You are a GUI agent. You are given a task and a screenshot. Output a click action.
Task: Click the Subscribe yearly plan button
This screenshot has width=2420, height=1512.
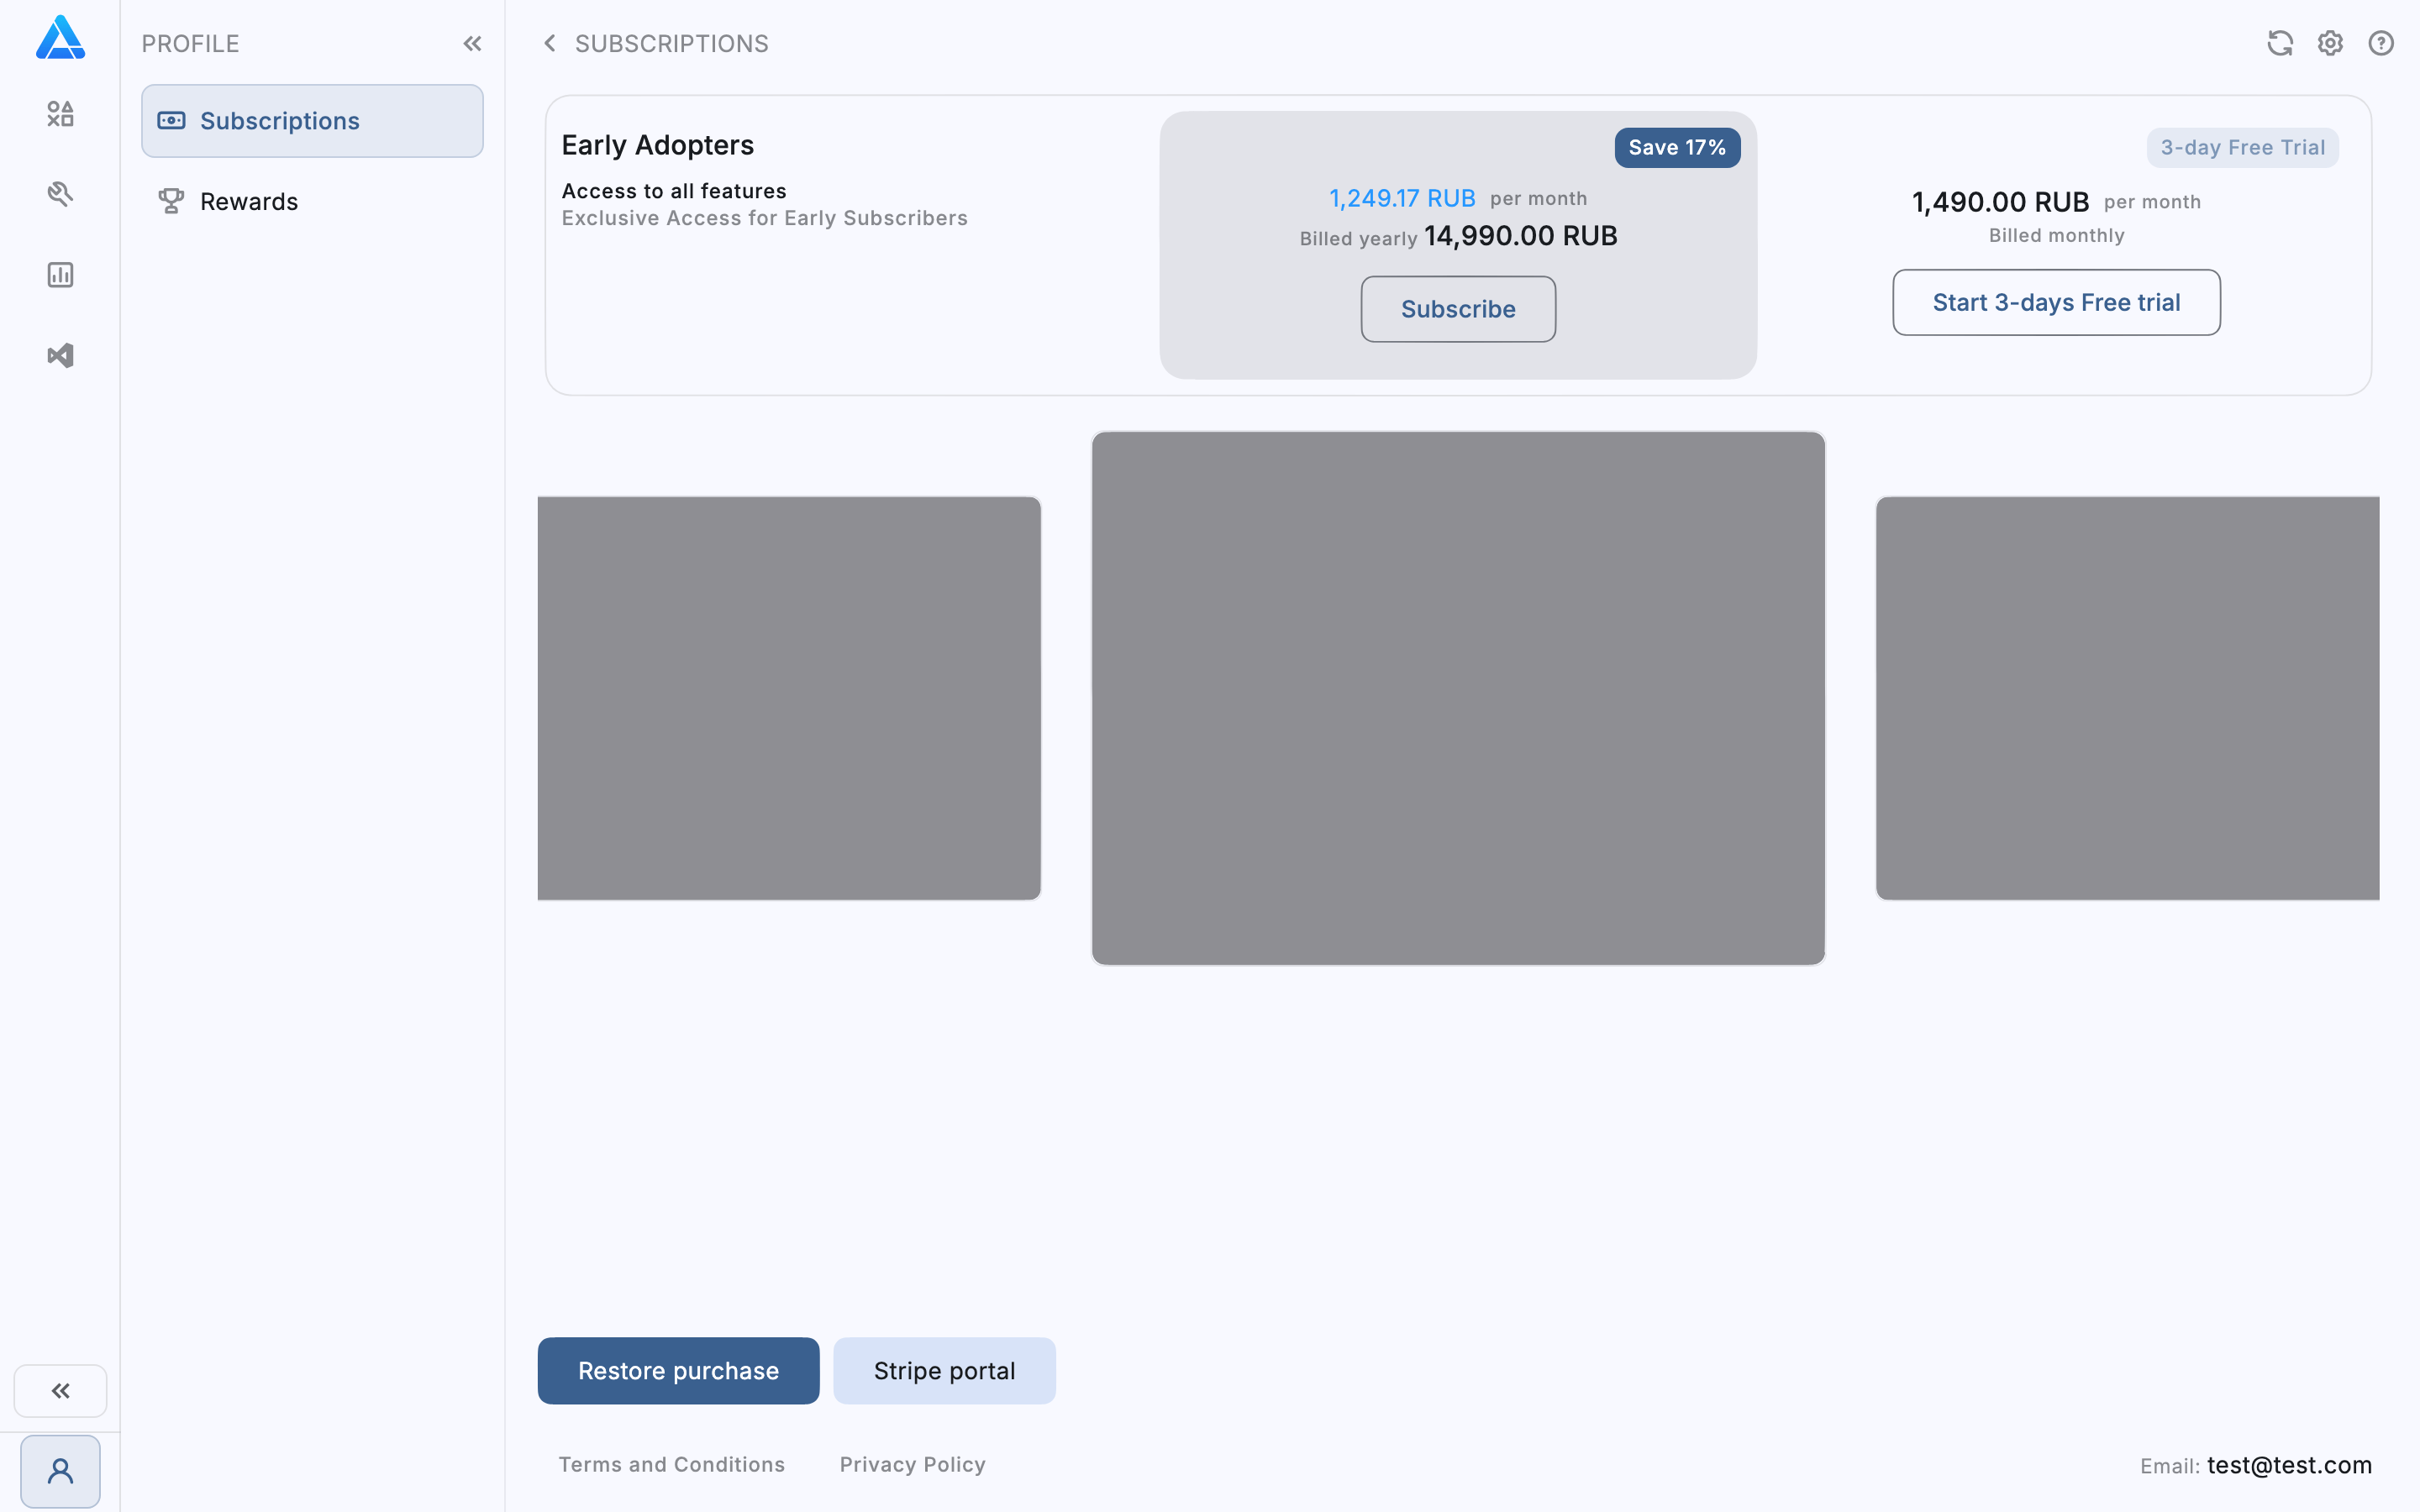[x=1457, y=309]
